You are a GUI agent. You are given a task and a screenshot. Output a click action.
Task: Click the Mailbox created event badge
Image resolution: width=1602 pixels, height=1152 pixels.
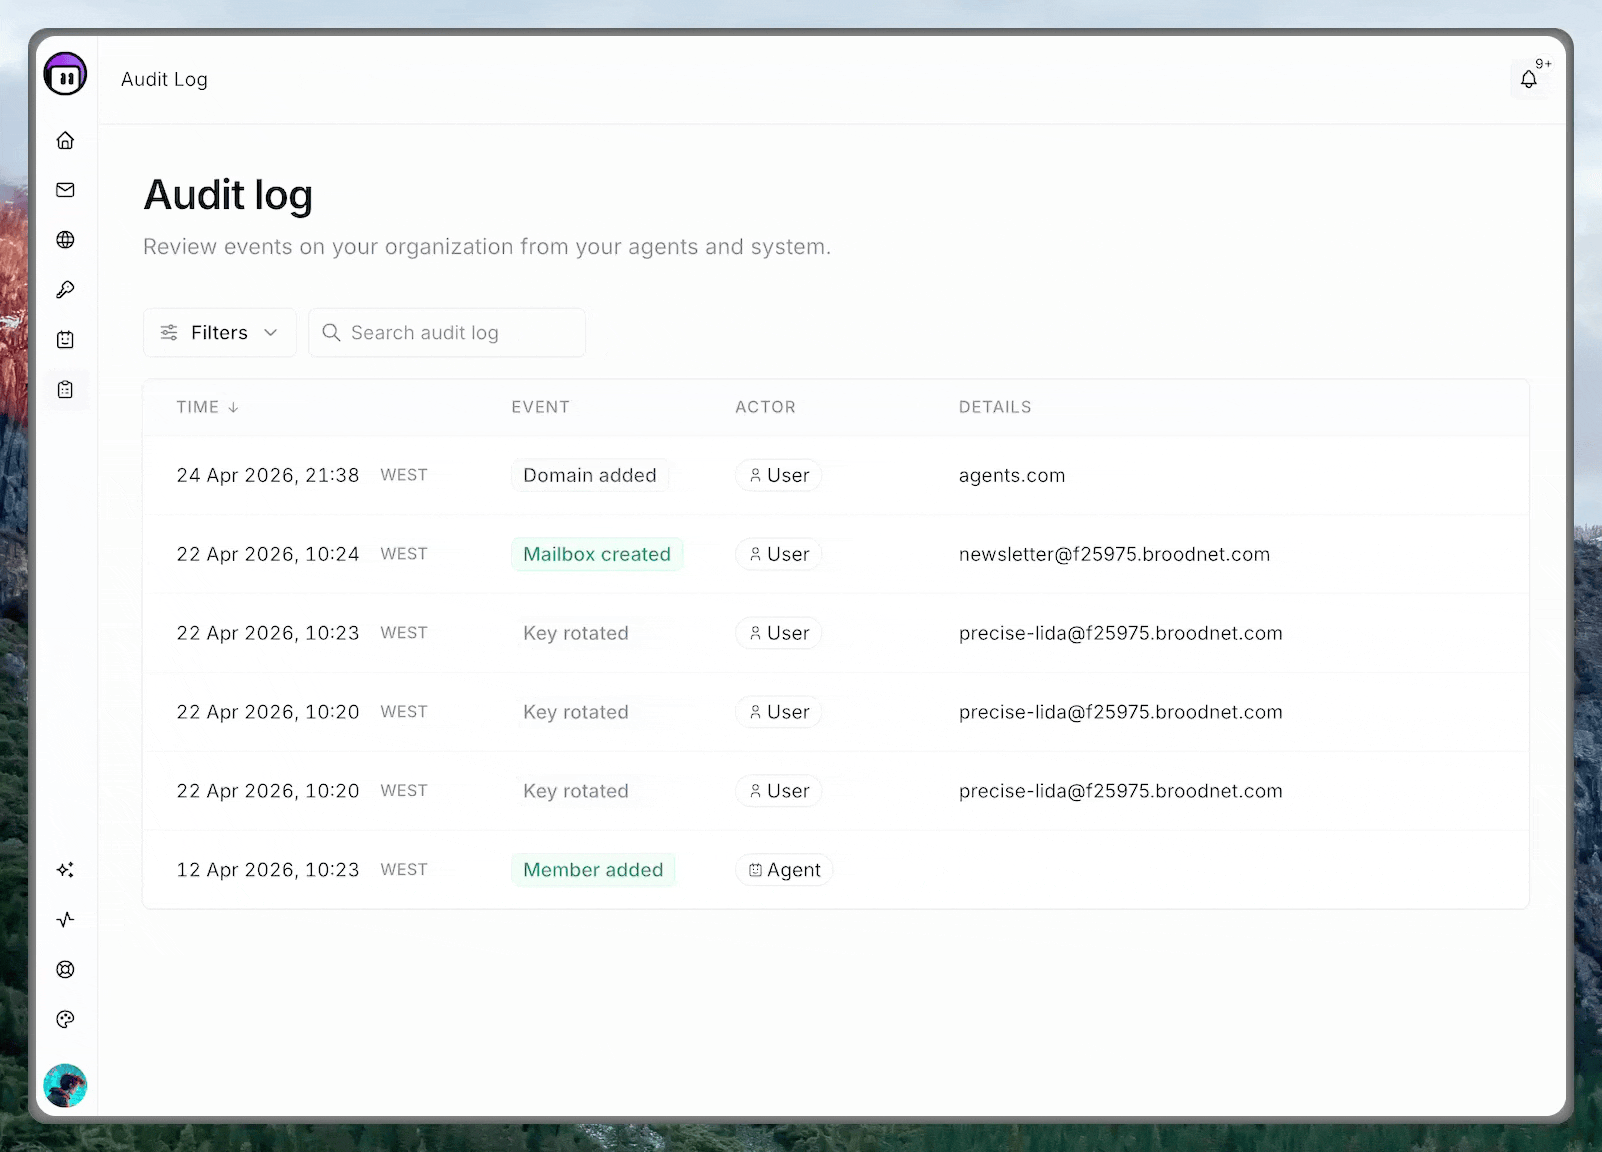597,554
